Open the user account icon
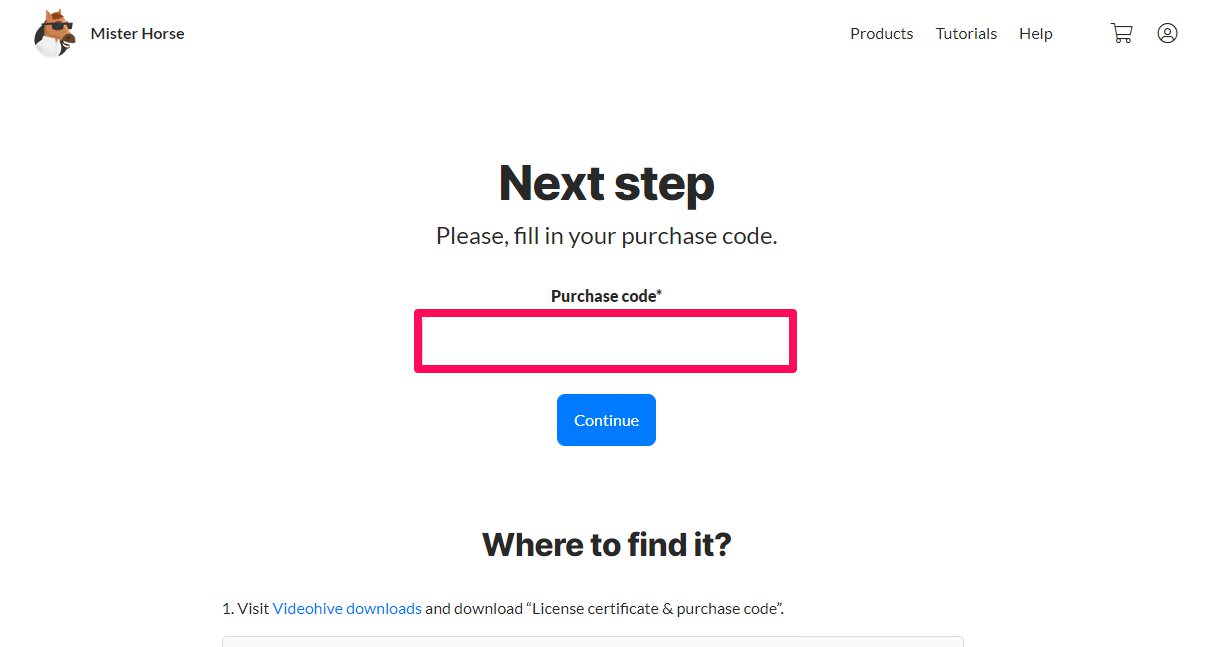The height and width of the screenshot is (647, 1212). coord(1167,33)
